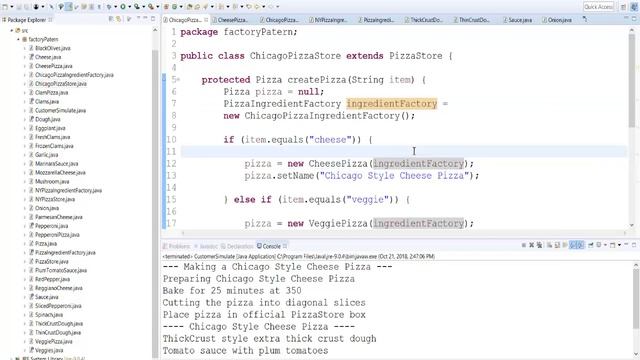Click the New Java Package toolbar icon
Viewport: 640px width, 360px height.
coord(166,7)
